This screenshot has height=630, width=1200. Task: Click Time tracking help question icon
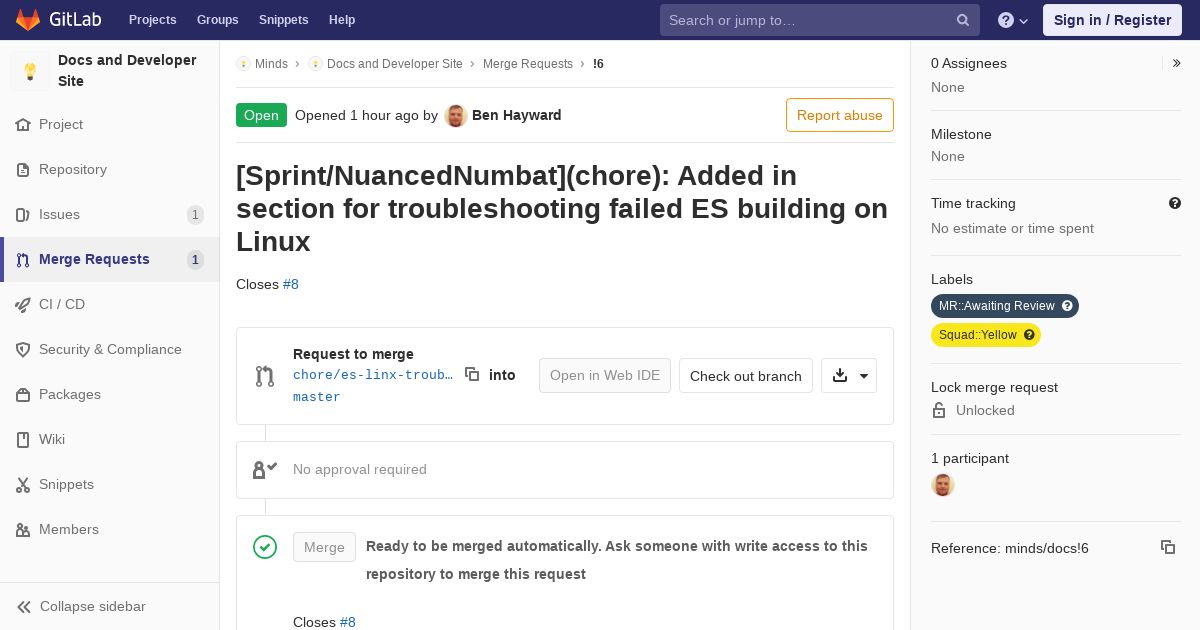[x=1175, y=203]
